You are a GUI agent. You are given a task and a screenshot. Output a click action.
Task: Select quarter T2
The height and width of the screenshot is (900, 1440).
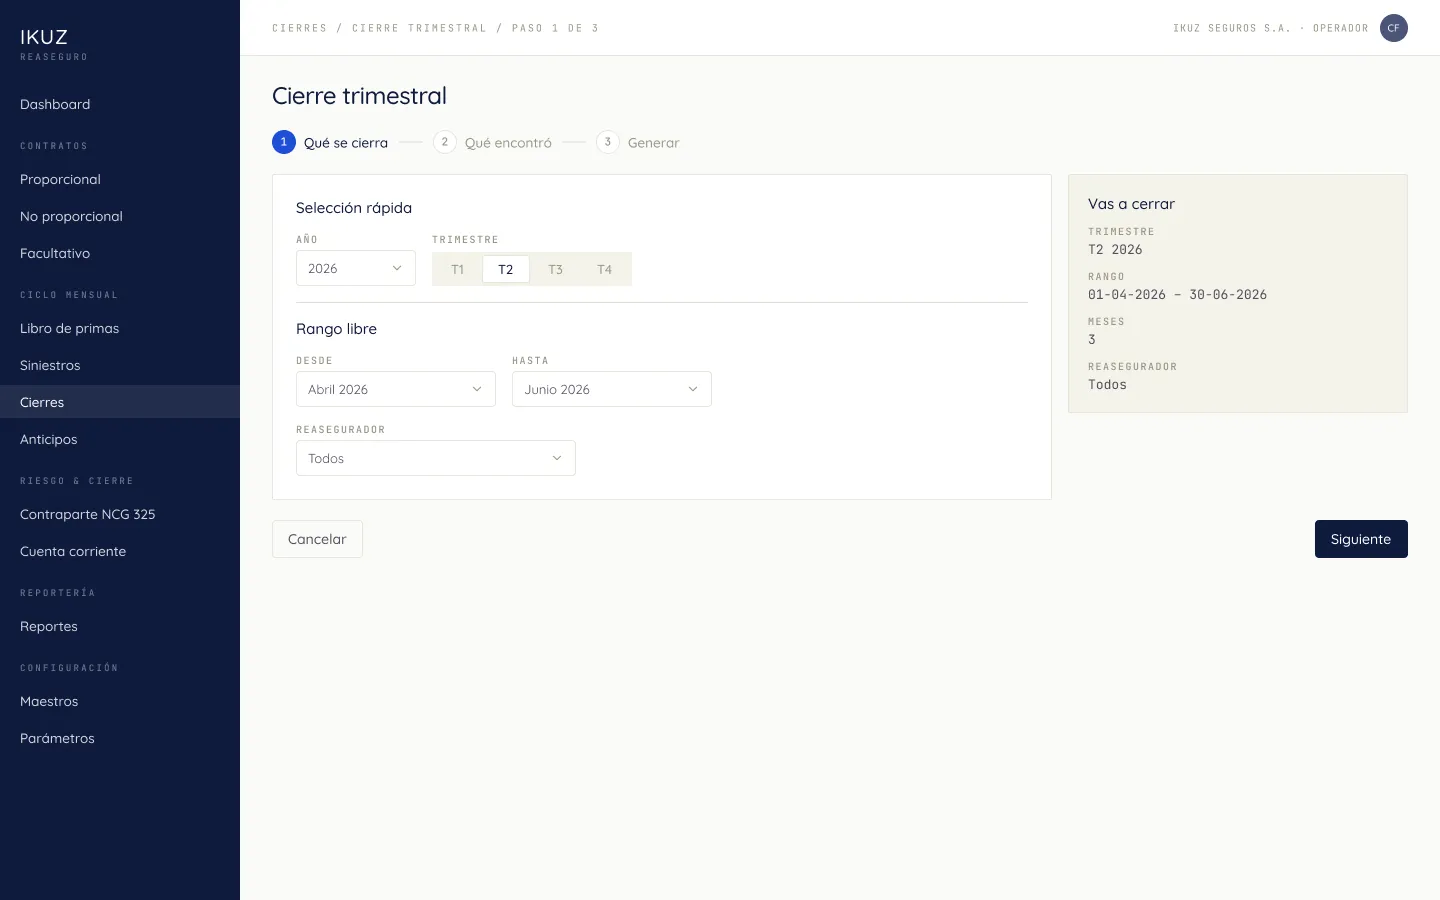pyautogui.click(x=506, y=269)
